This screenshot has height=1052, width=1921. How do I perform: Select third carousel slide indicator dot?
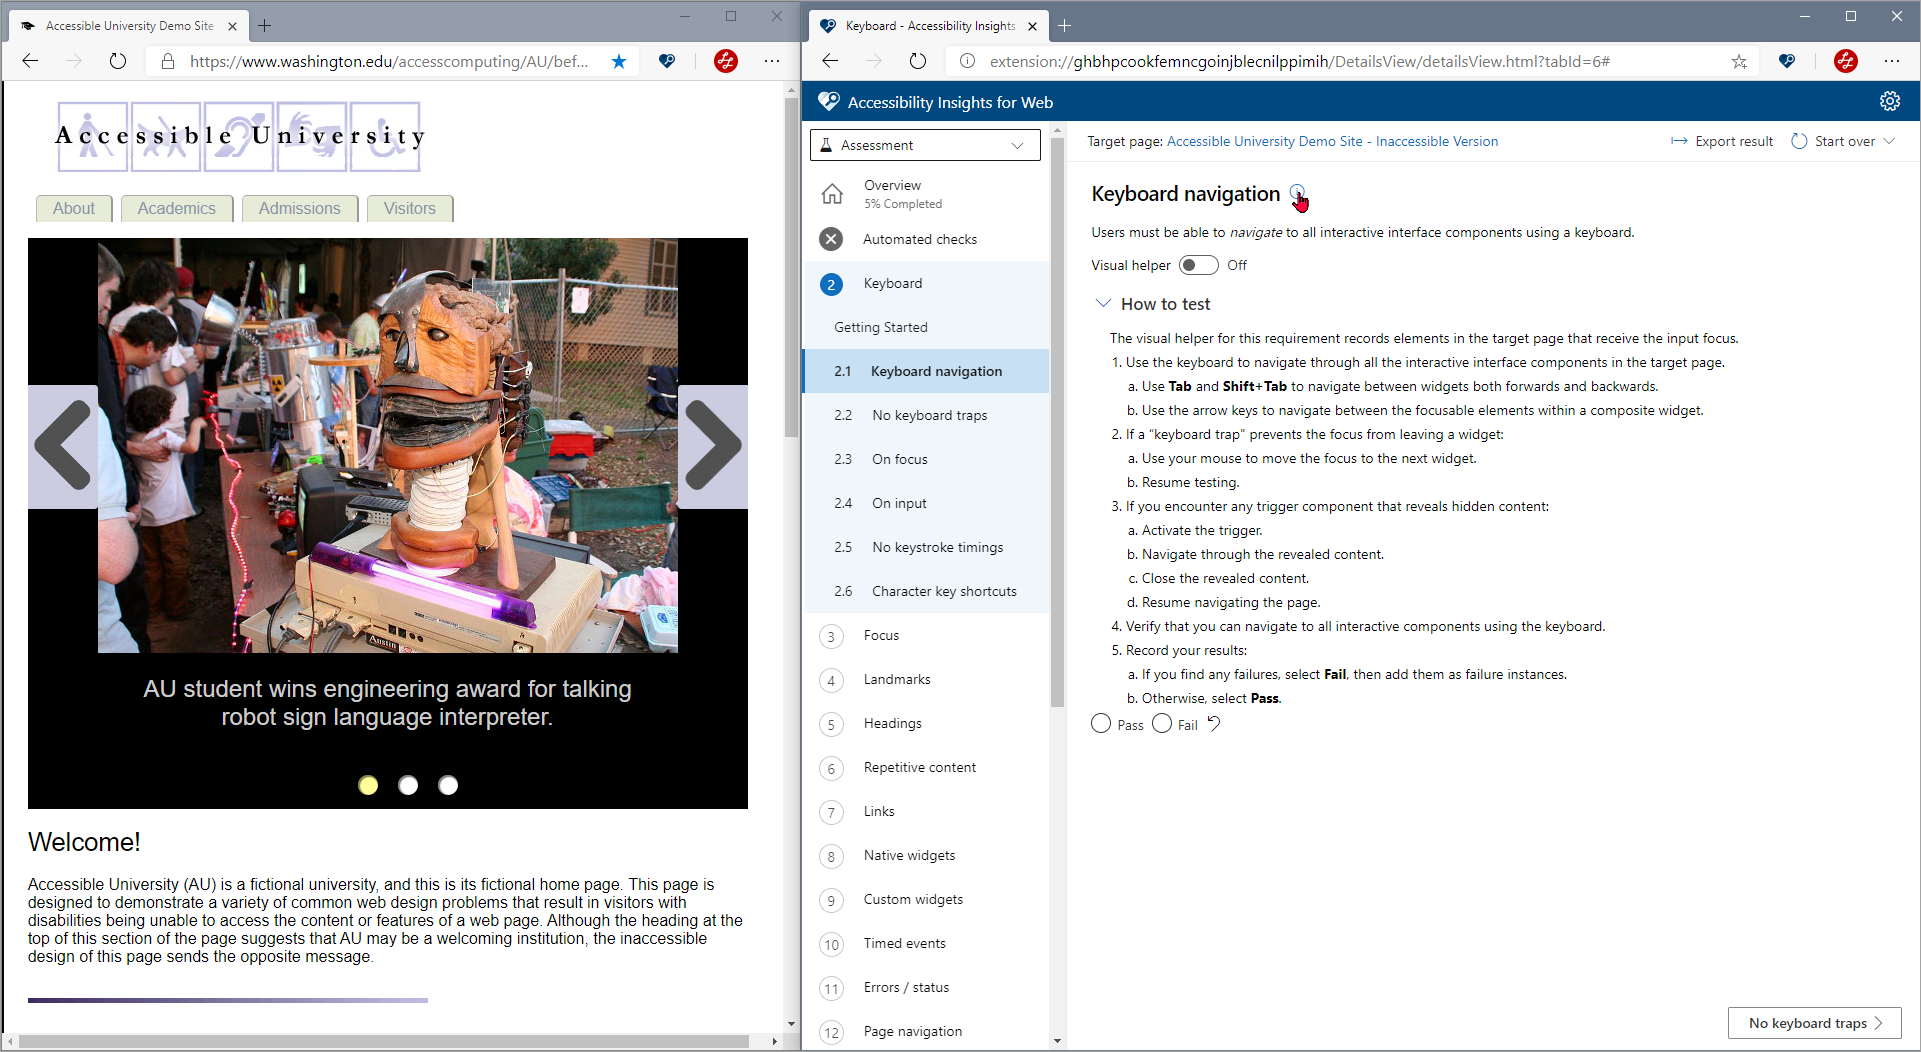coord(448,785)
